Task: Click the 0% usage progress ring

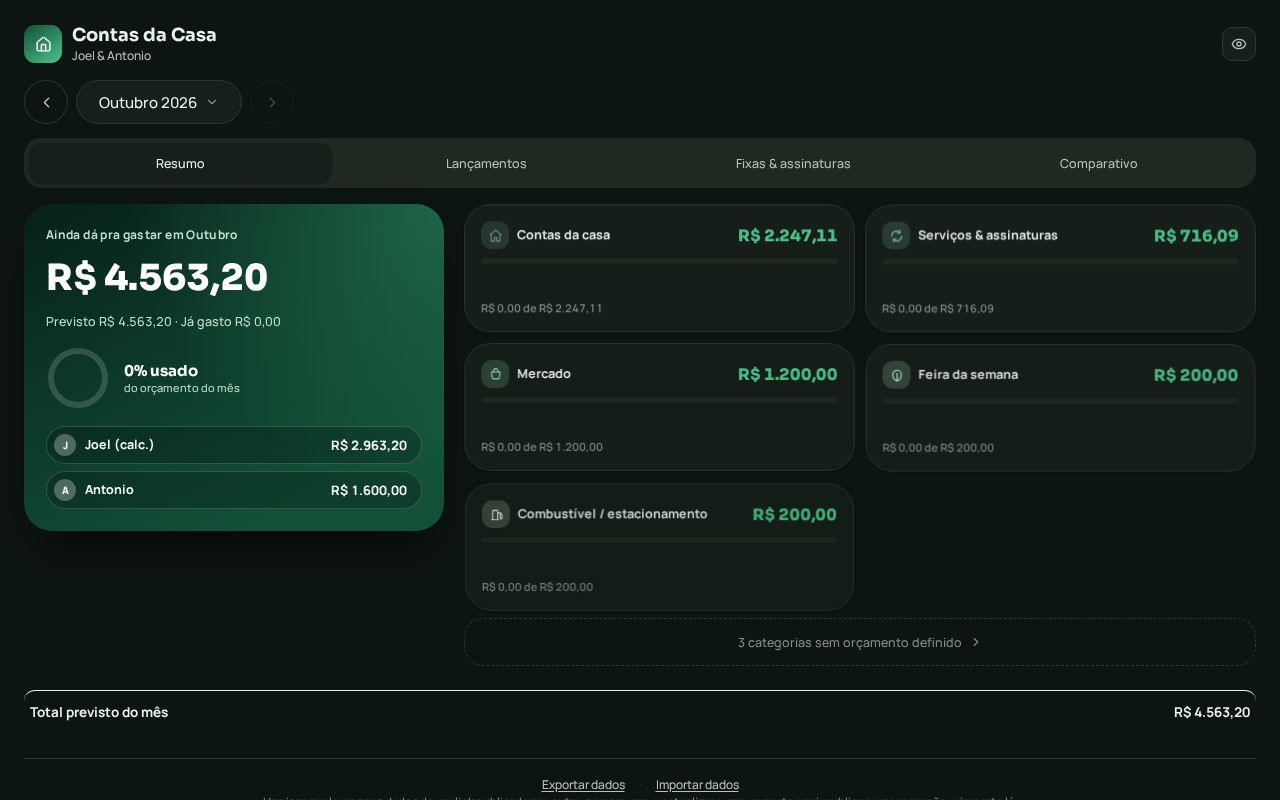Action: point(78,378)
